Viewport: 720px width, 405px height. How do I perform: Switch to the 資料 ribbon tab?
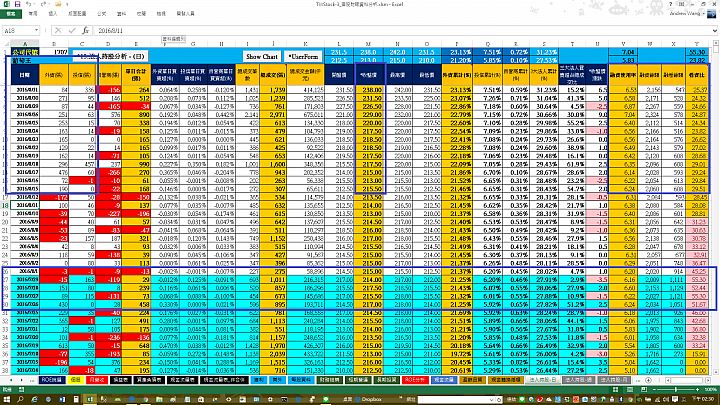click(121, 14)
